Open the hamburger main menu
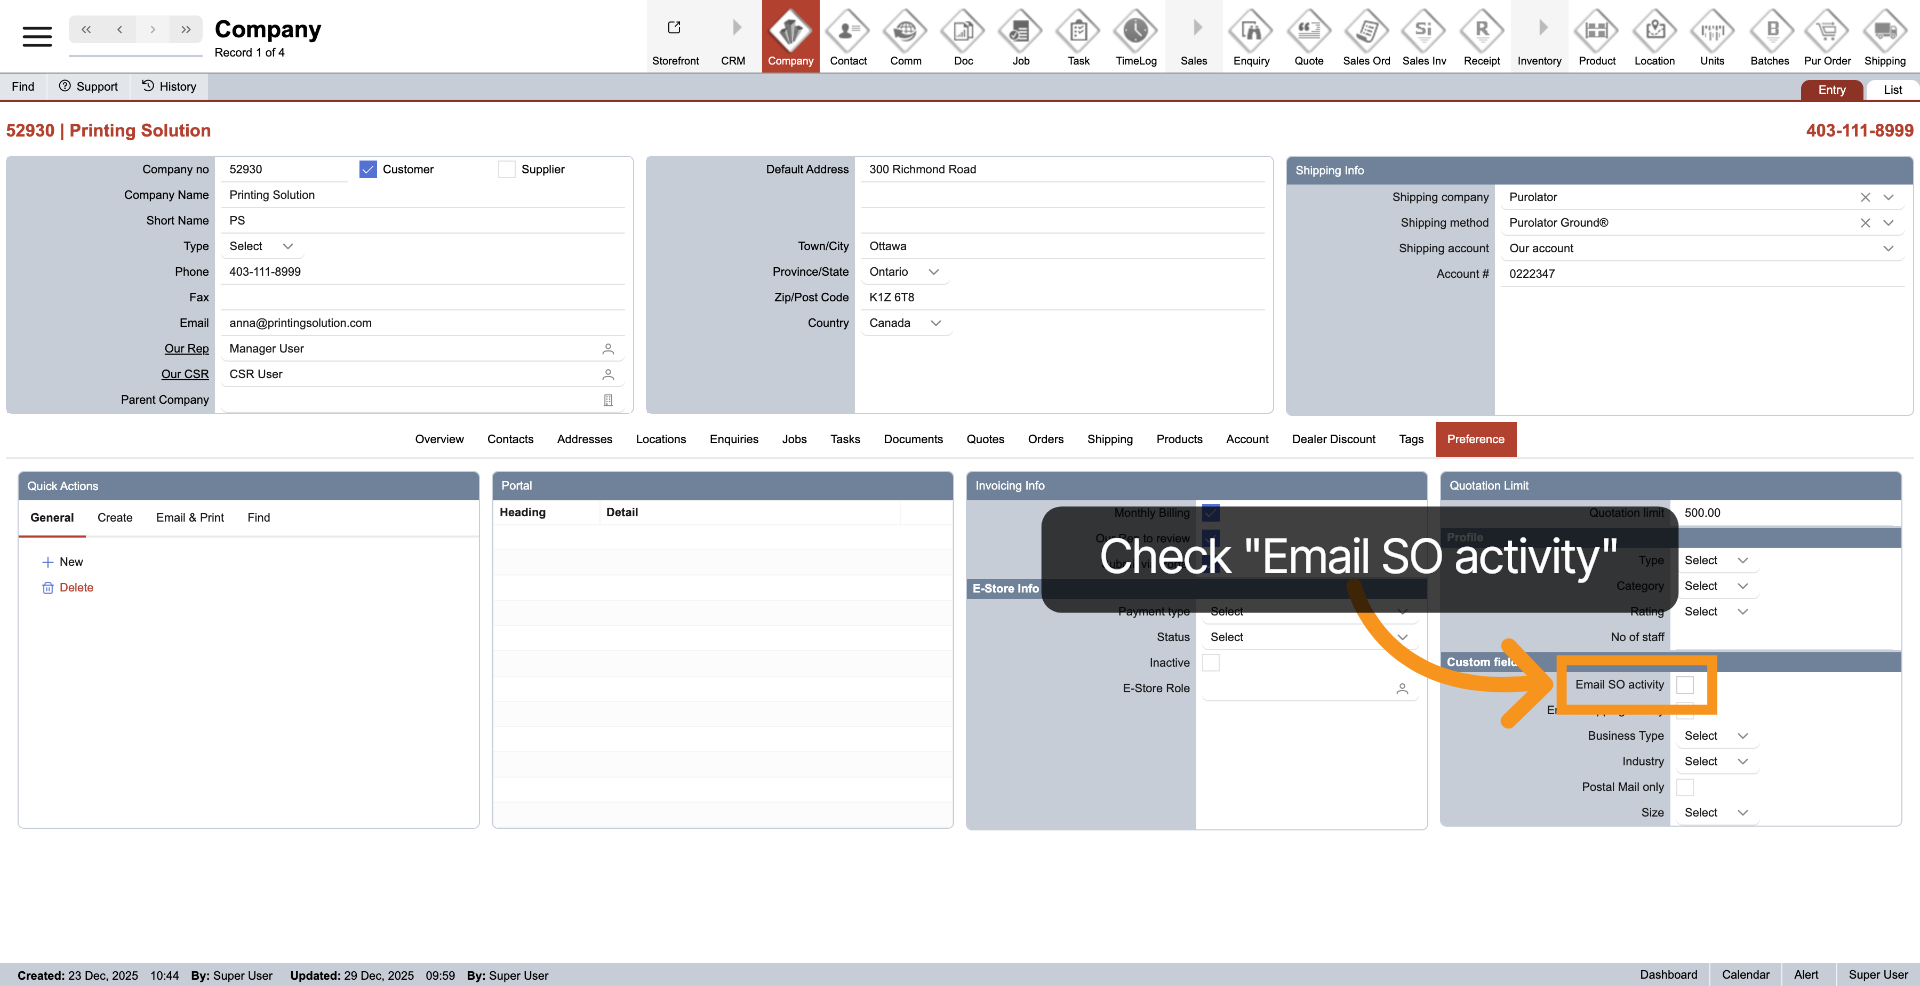1920x986 pixels. coord(37,37)
